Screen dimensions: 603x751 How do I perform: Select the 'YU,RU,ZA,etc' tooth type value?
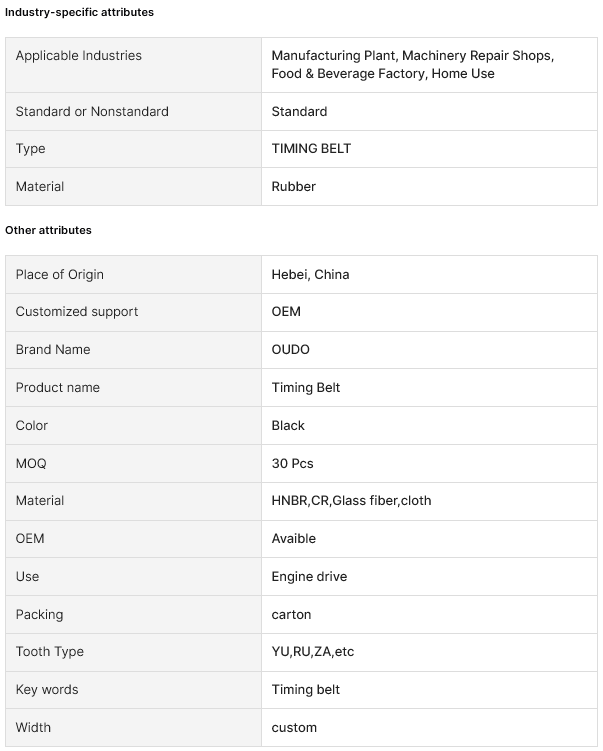313,652
